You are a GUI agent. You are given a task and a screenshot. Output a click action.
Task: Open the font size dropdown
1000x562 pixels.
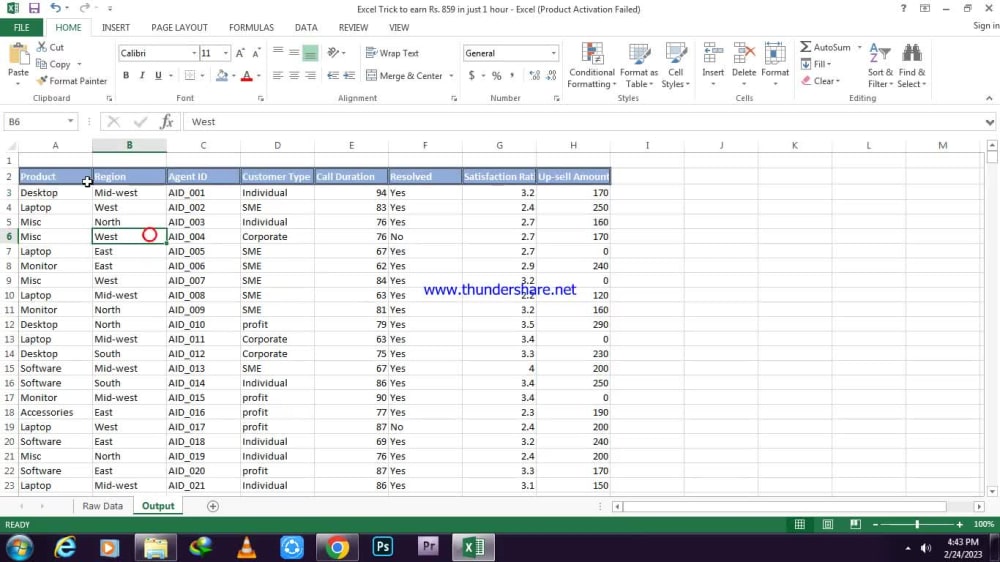pos(225,54)
